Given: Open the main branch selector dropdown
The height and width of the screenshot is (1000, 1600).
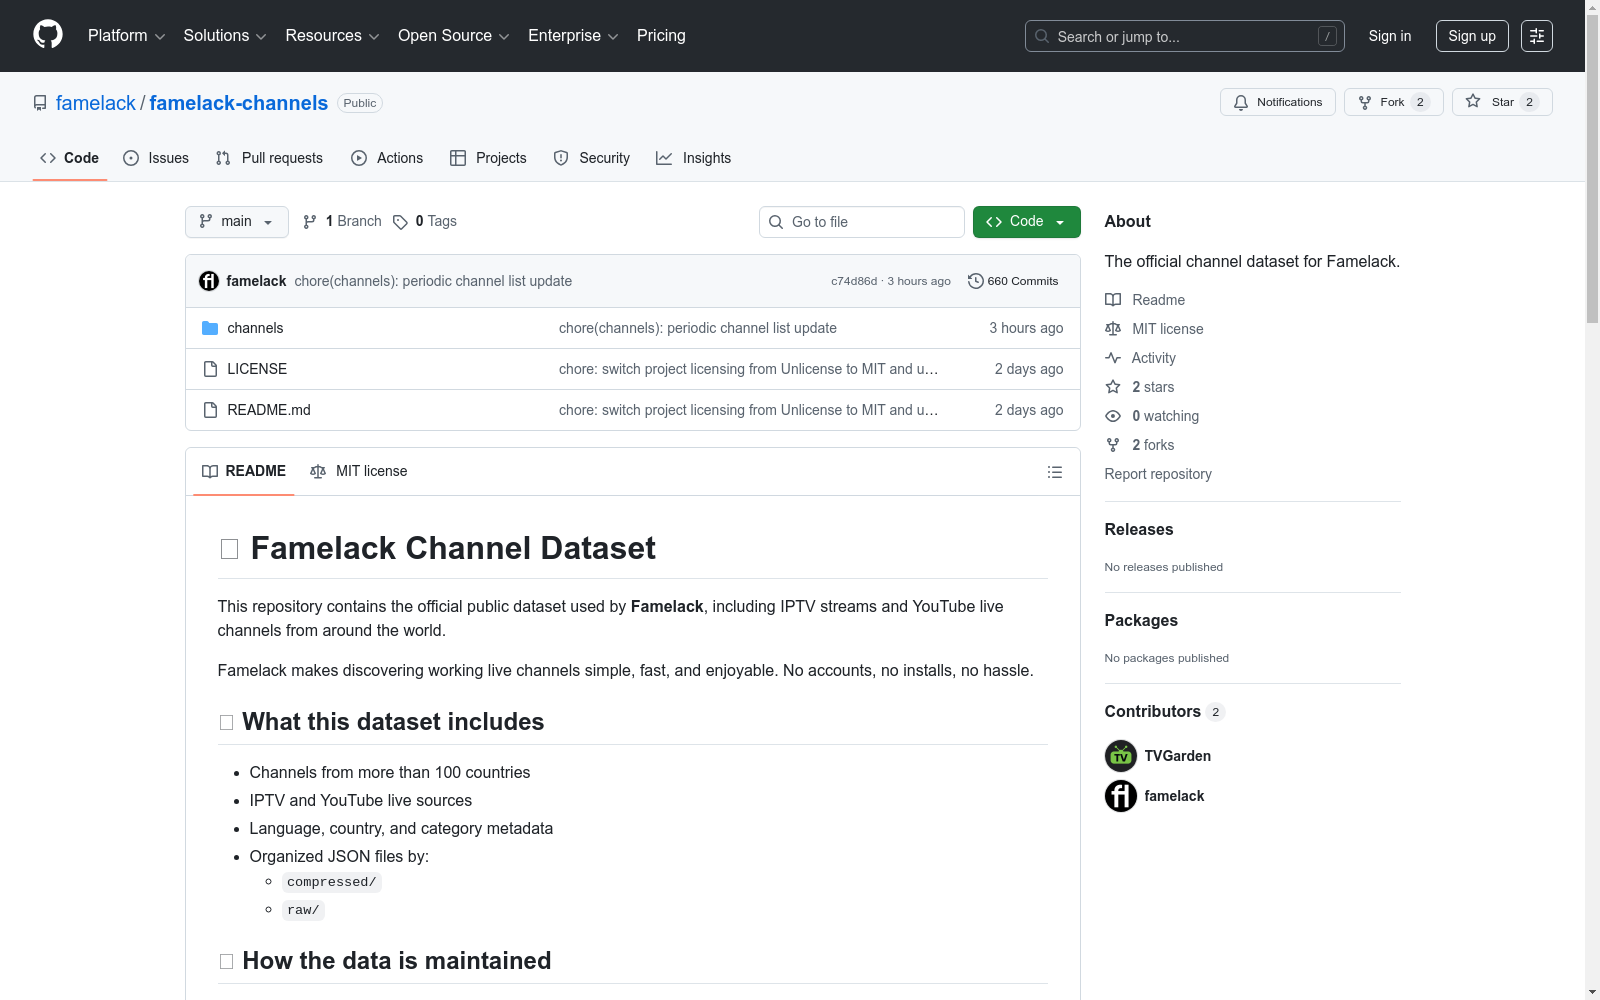Looking at the screenshot, I should point(237,222).
